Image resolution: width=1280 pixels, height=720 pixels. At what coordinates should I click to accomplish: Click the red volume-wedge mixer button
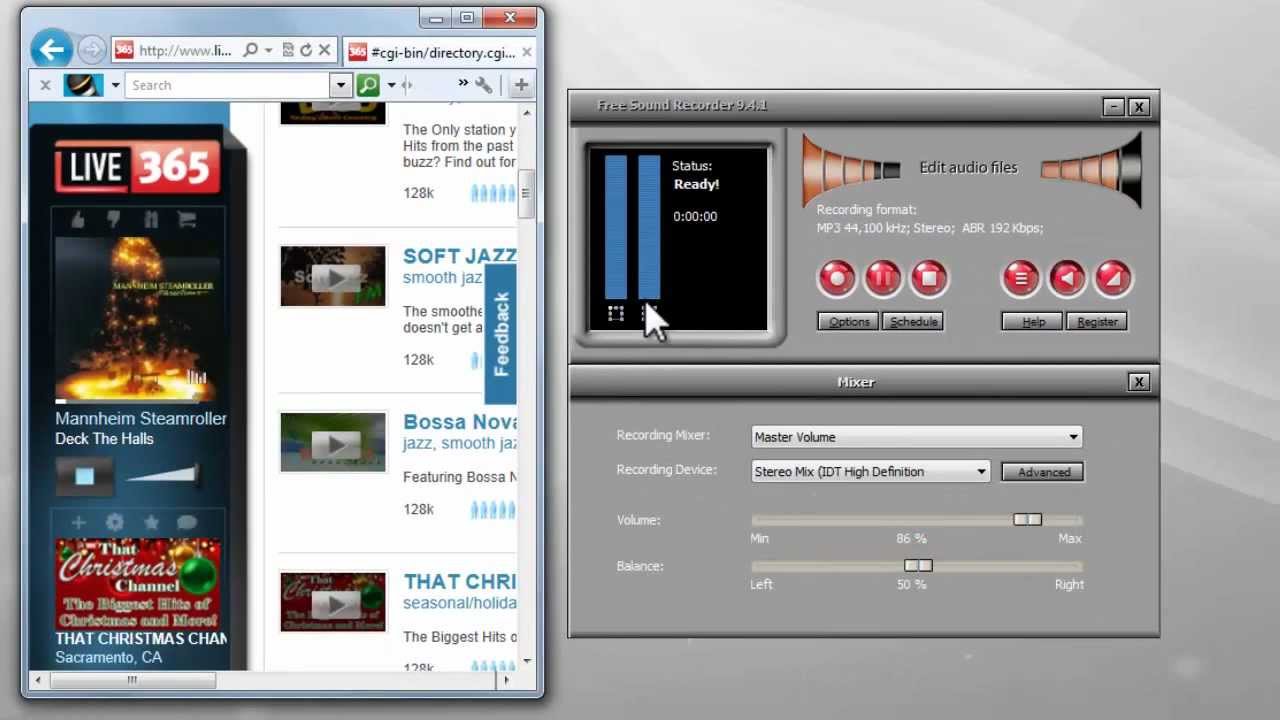pyautogui.click(x=1113, y=278)
